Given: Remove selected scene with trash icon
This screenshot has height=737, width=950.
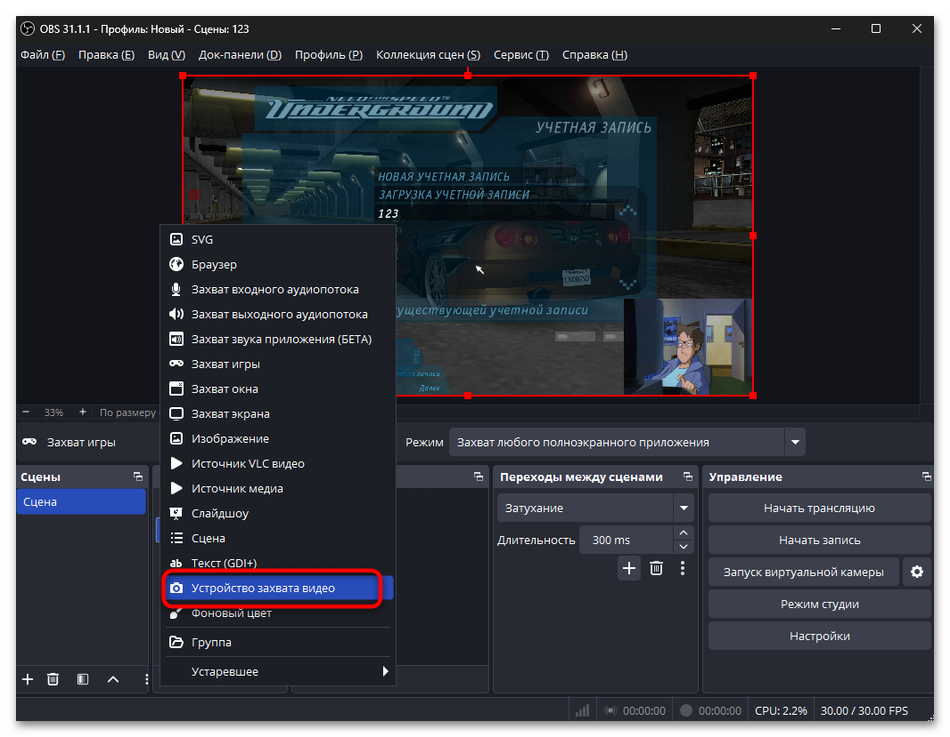Looking at the screenshot, I should (x=53, y=679).
